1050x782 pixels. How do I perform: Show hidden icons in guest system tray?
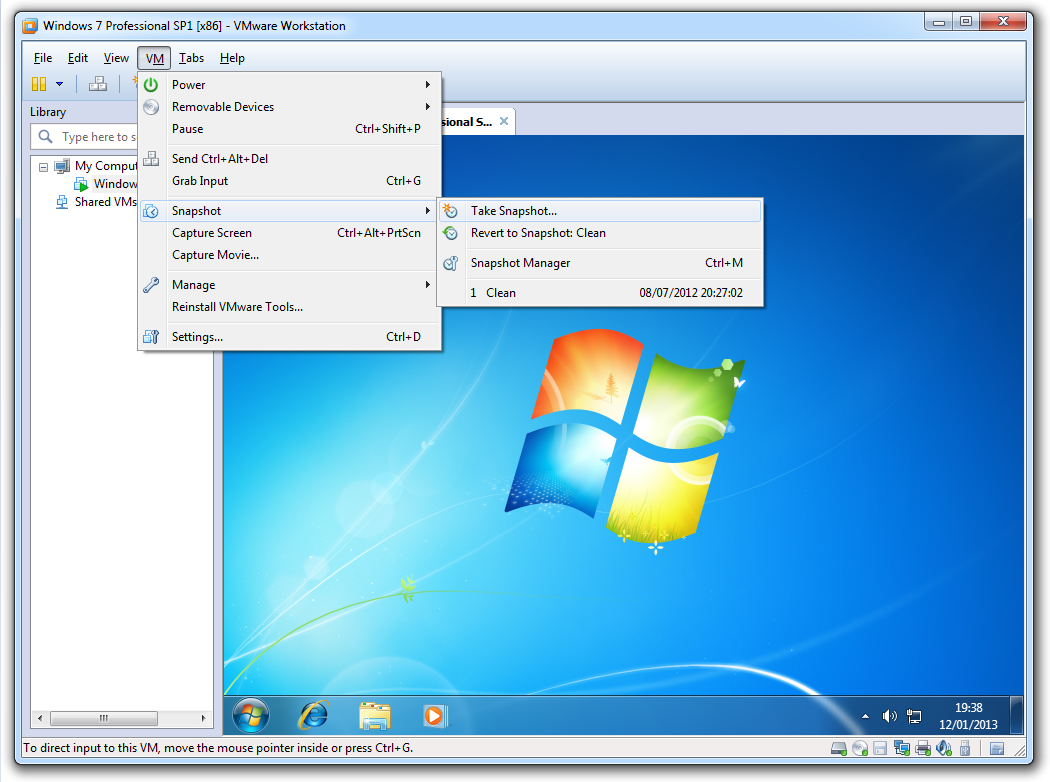(865, 716)
